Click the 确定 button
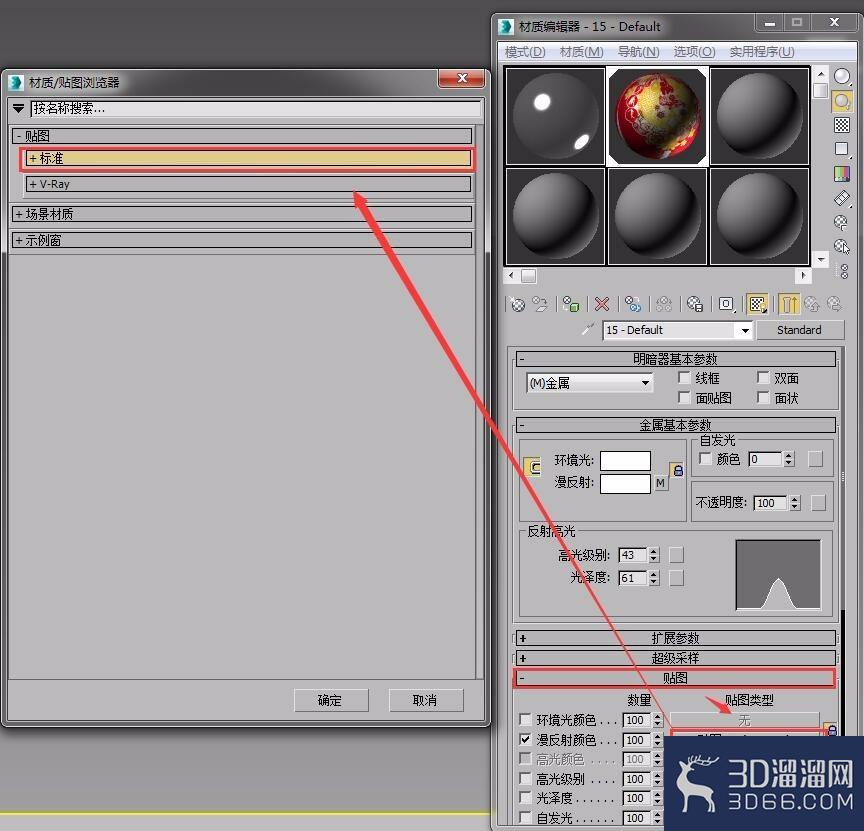The width and height of the screenshot is (864, 831). [331, 700]
